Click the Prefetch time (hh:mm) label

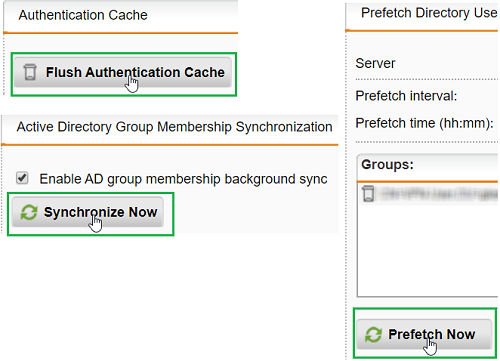(x=424, y=123)
